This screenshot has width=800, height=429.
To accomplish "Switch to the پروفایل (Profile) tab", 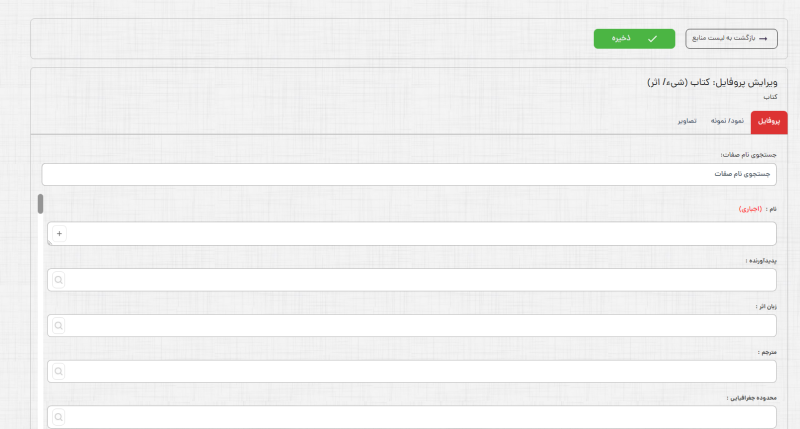I will pyautogui.click(x=768, y=121).
